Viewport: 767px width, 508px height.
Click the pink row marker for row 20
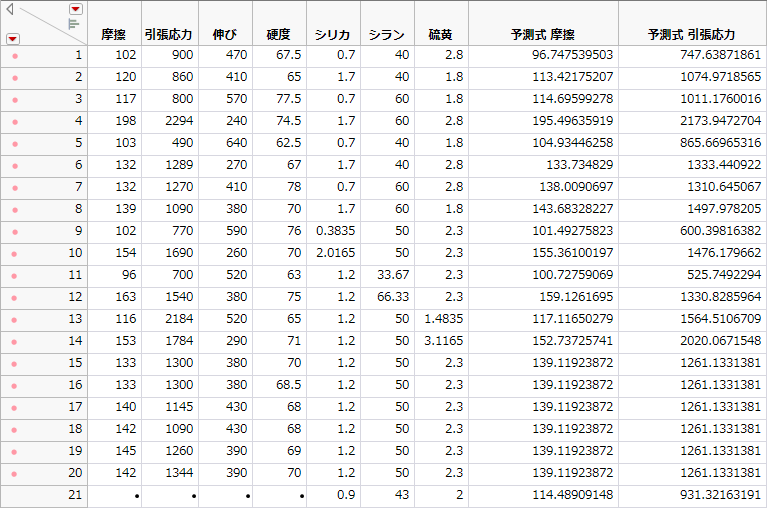pyautogui.click(x=15, y=474)
